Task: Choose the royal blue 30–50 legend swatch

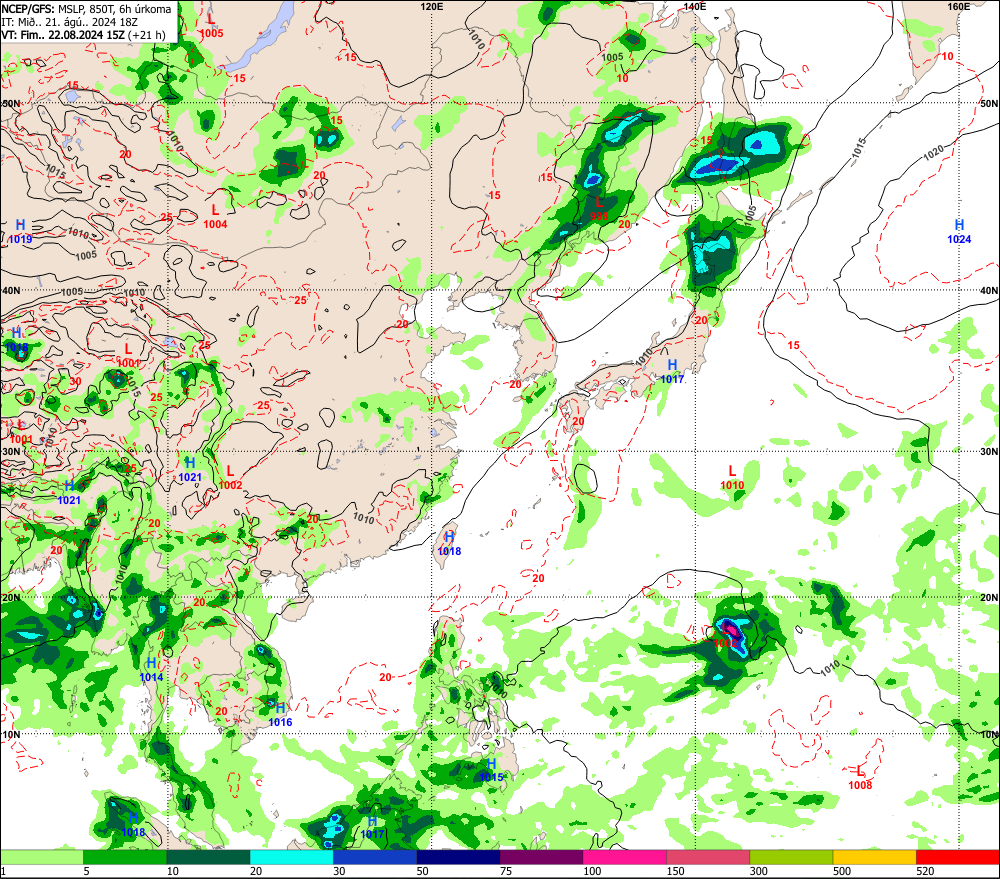Action: coord(375,857)
